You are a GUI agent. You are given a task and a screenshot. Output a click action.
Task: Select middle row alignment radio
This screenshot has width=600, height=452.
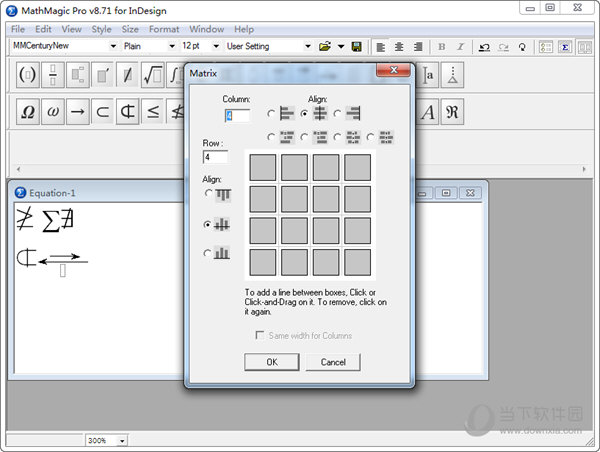207,224
